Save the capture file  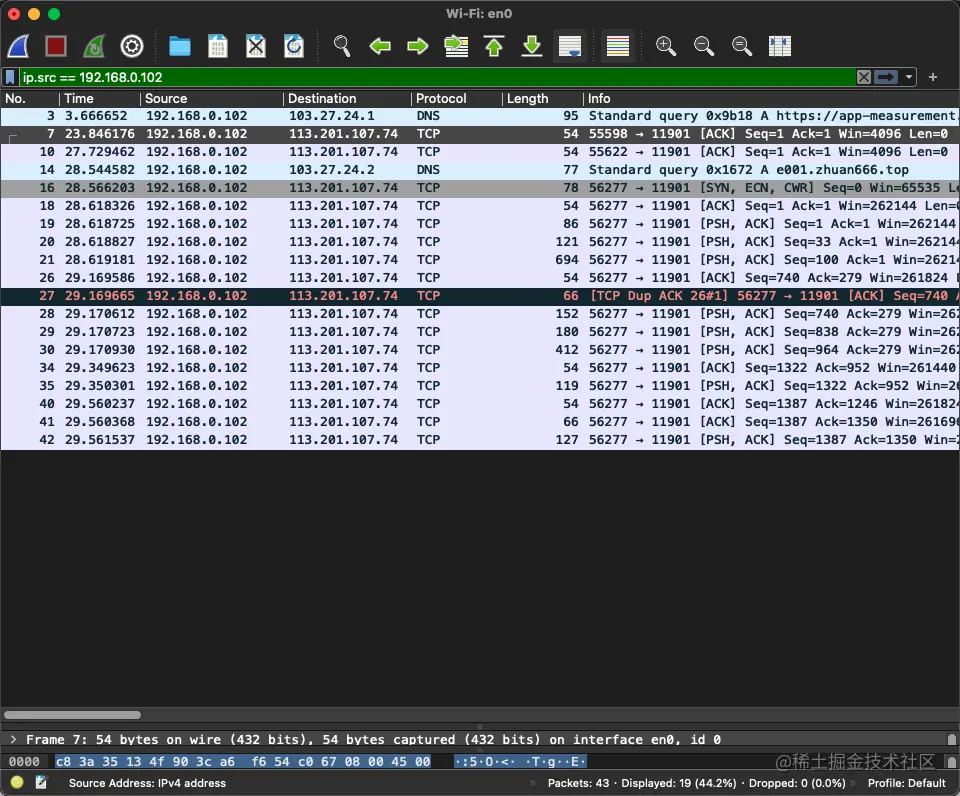(x=217, y=47)
